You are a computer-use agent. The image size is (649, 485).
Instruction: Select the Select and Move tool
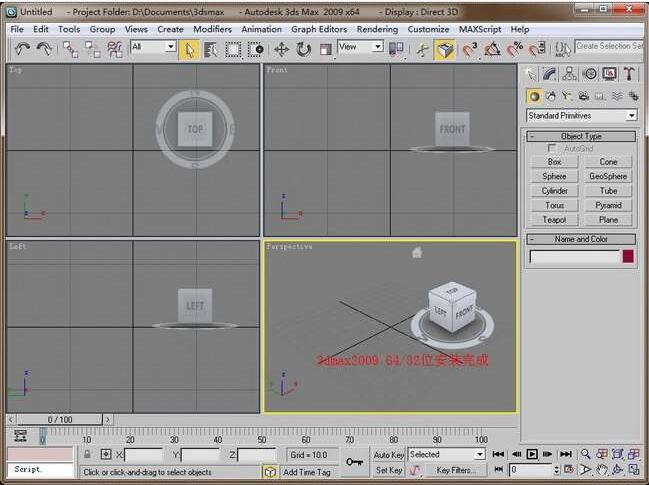tap(281, 48)
